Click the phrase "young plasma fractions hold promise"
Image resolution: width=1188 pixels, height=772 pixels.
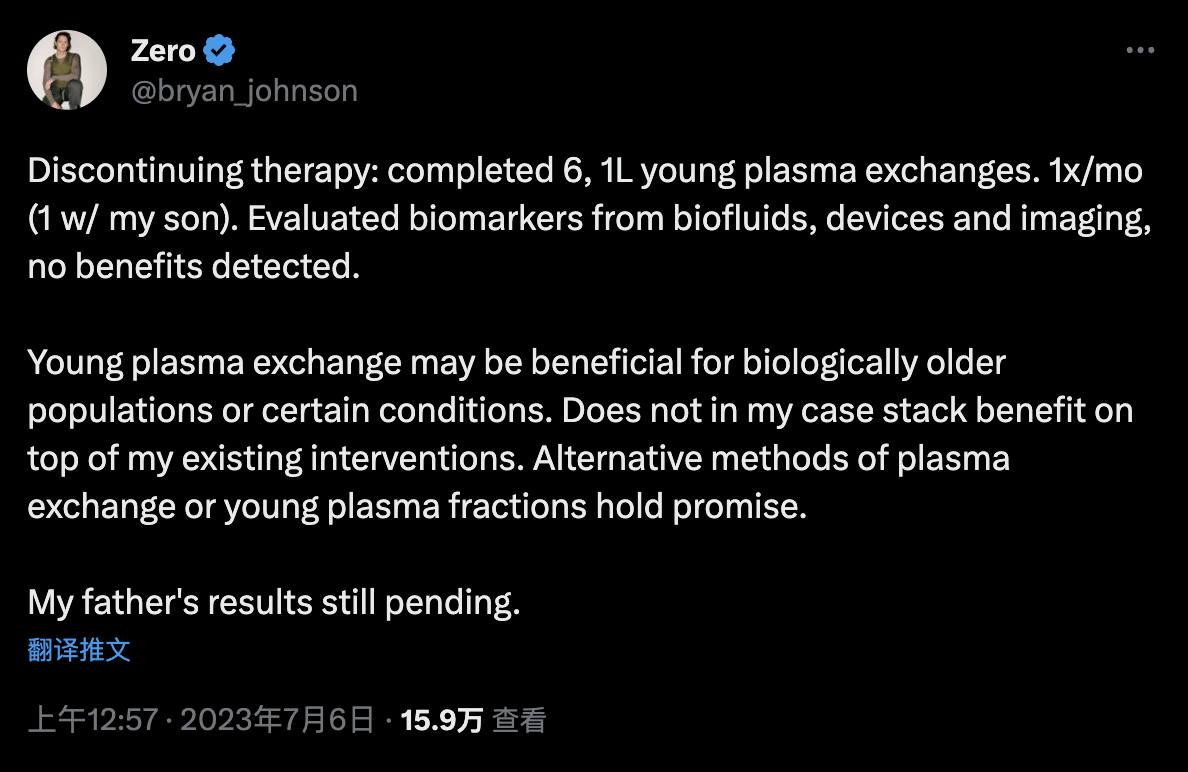513,506
